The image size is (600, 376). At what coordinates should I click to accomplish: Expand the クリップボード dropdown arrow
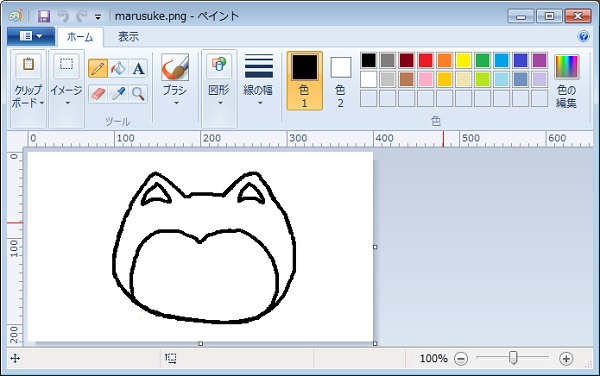(x=42, y=103)
